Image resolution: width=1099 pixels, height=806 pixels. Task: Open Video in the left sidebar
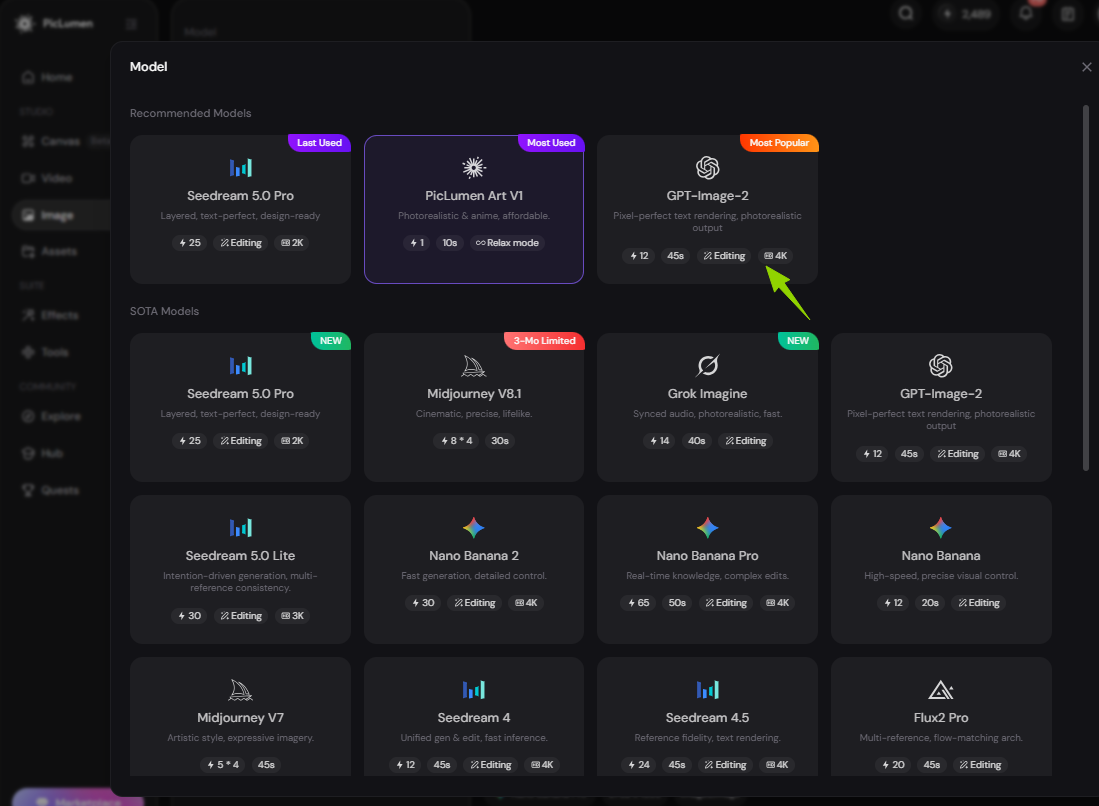47,178
